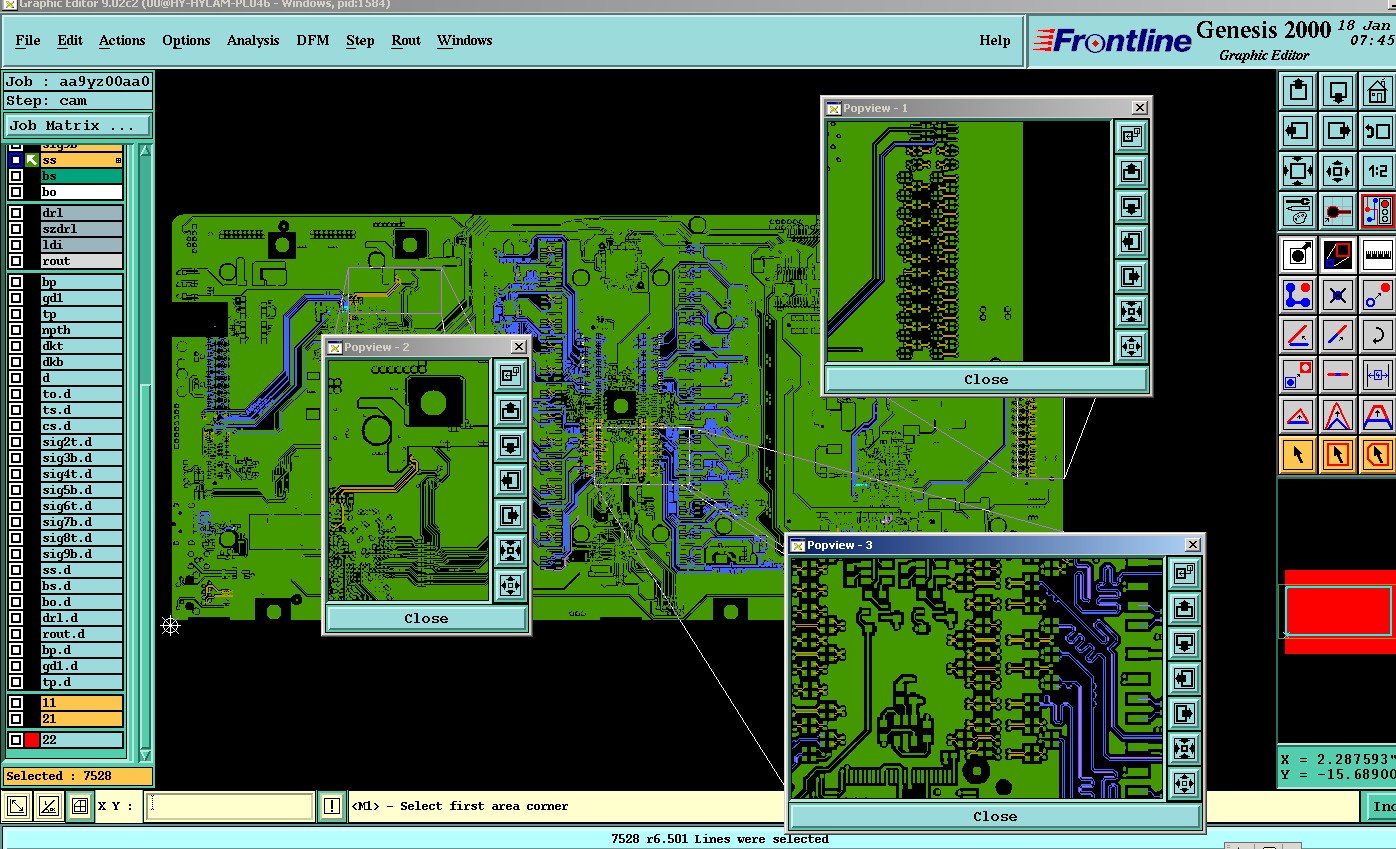
Task: Close Popview - 3 with Close button
Action: tap(995, 816)
